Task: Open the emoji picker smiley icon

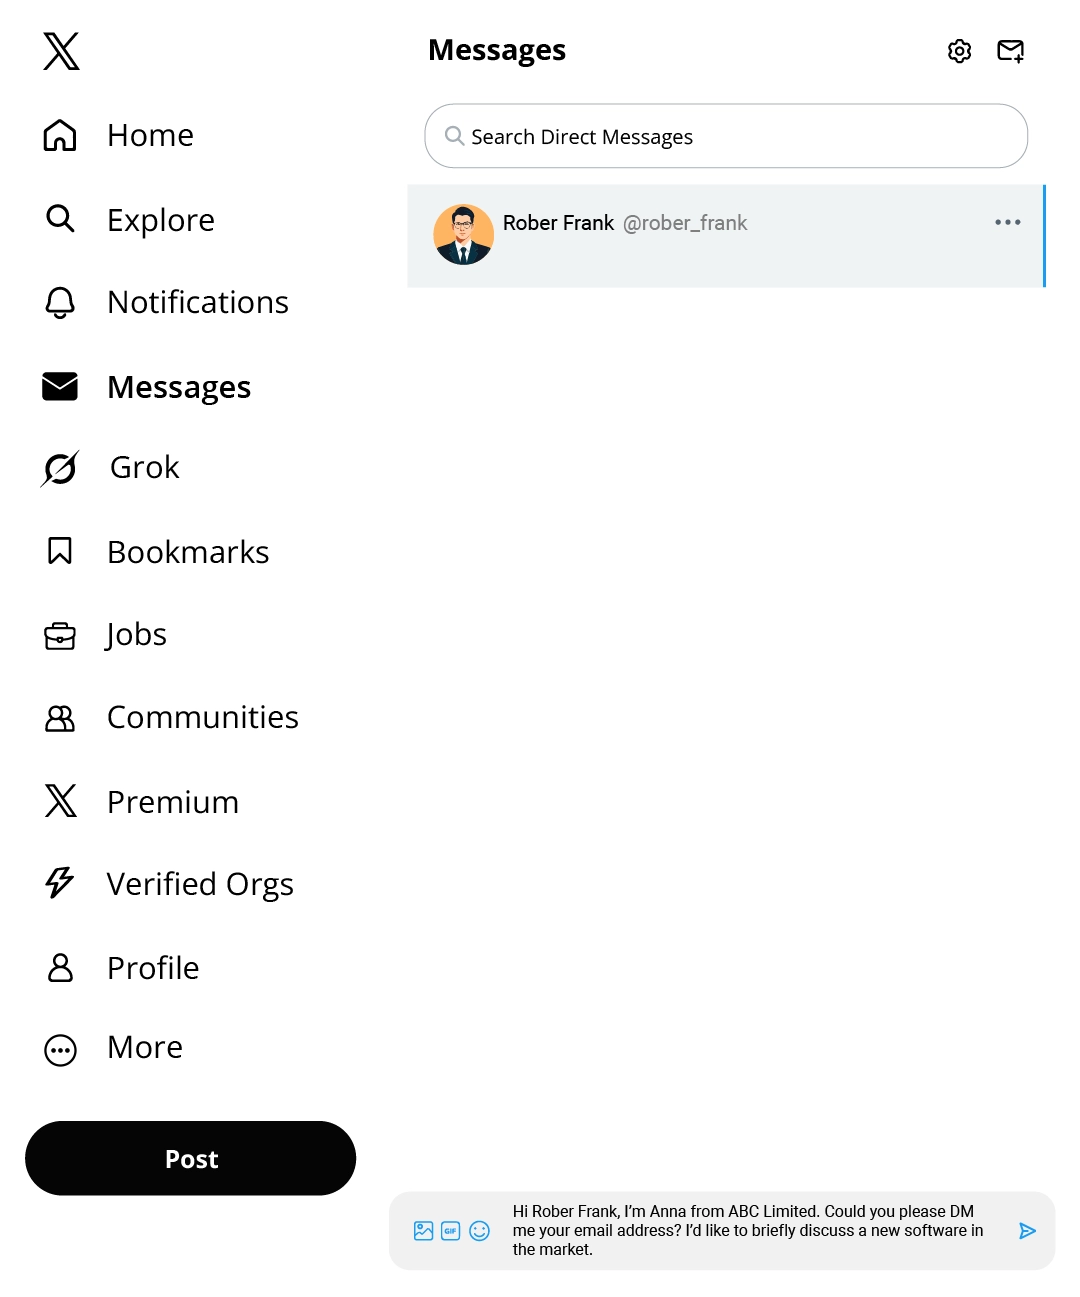Action: [x=480, y=1231]
